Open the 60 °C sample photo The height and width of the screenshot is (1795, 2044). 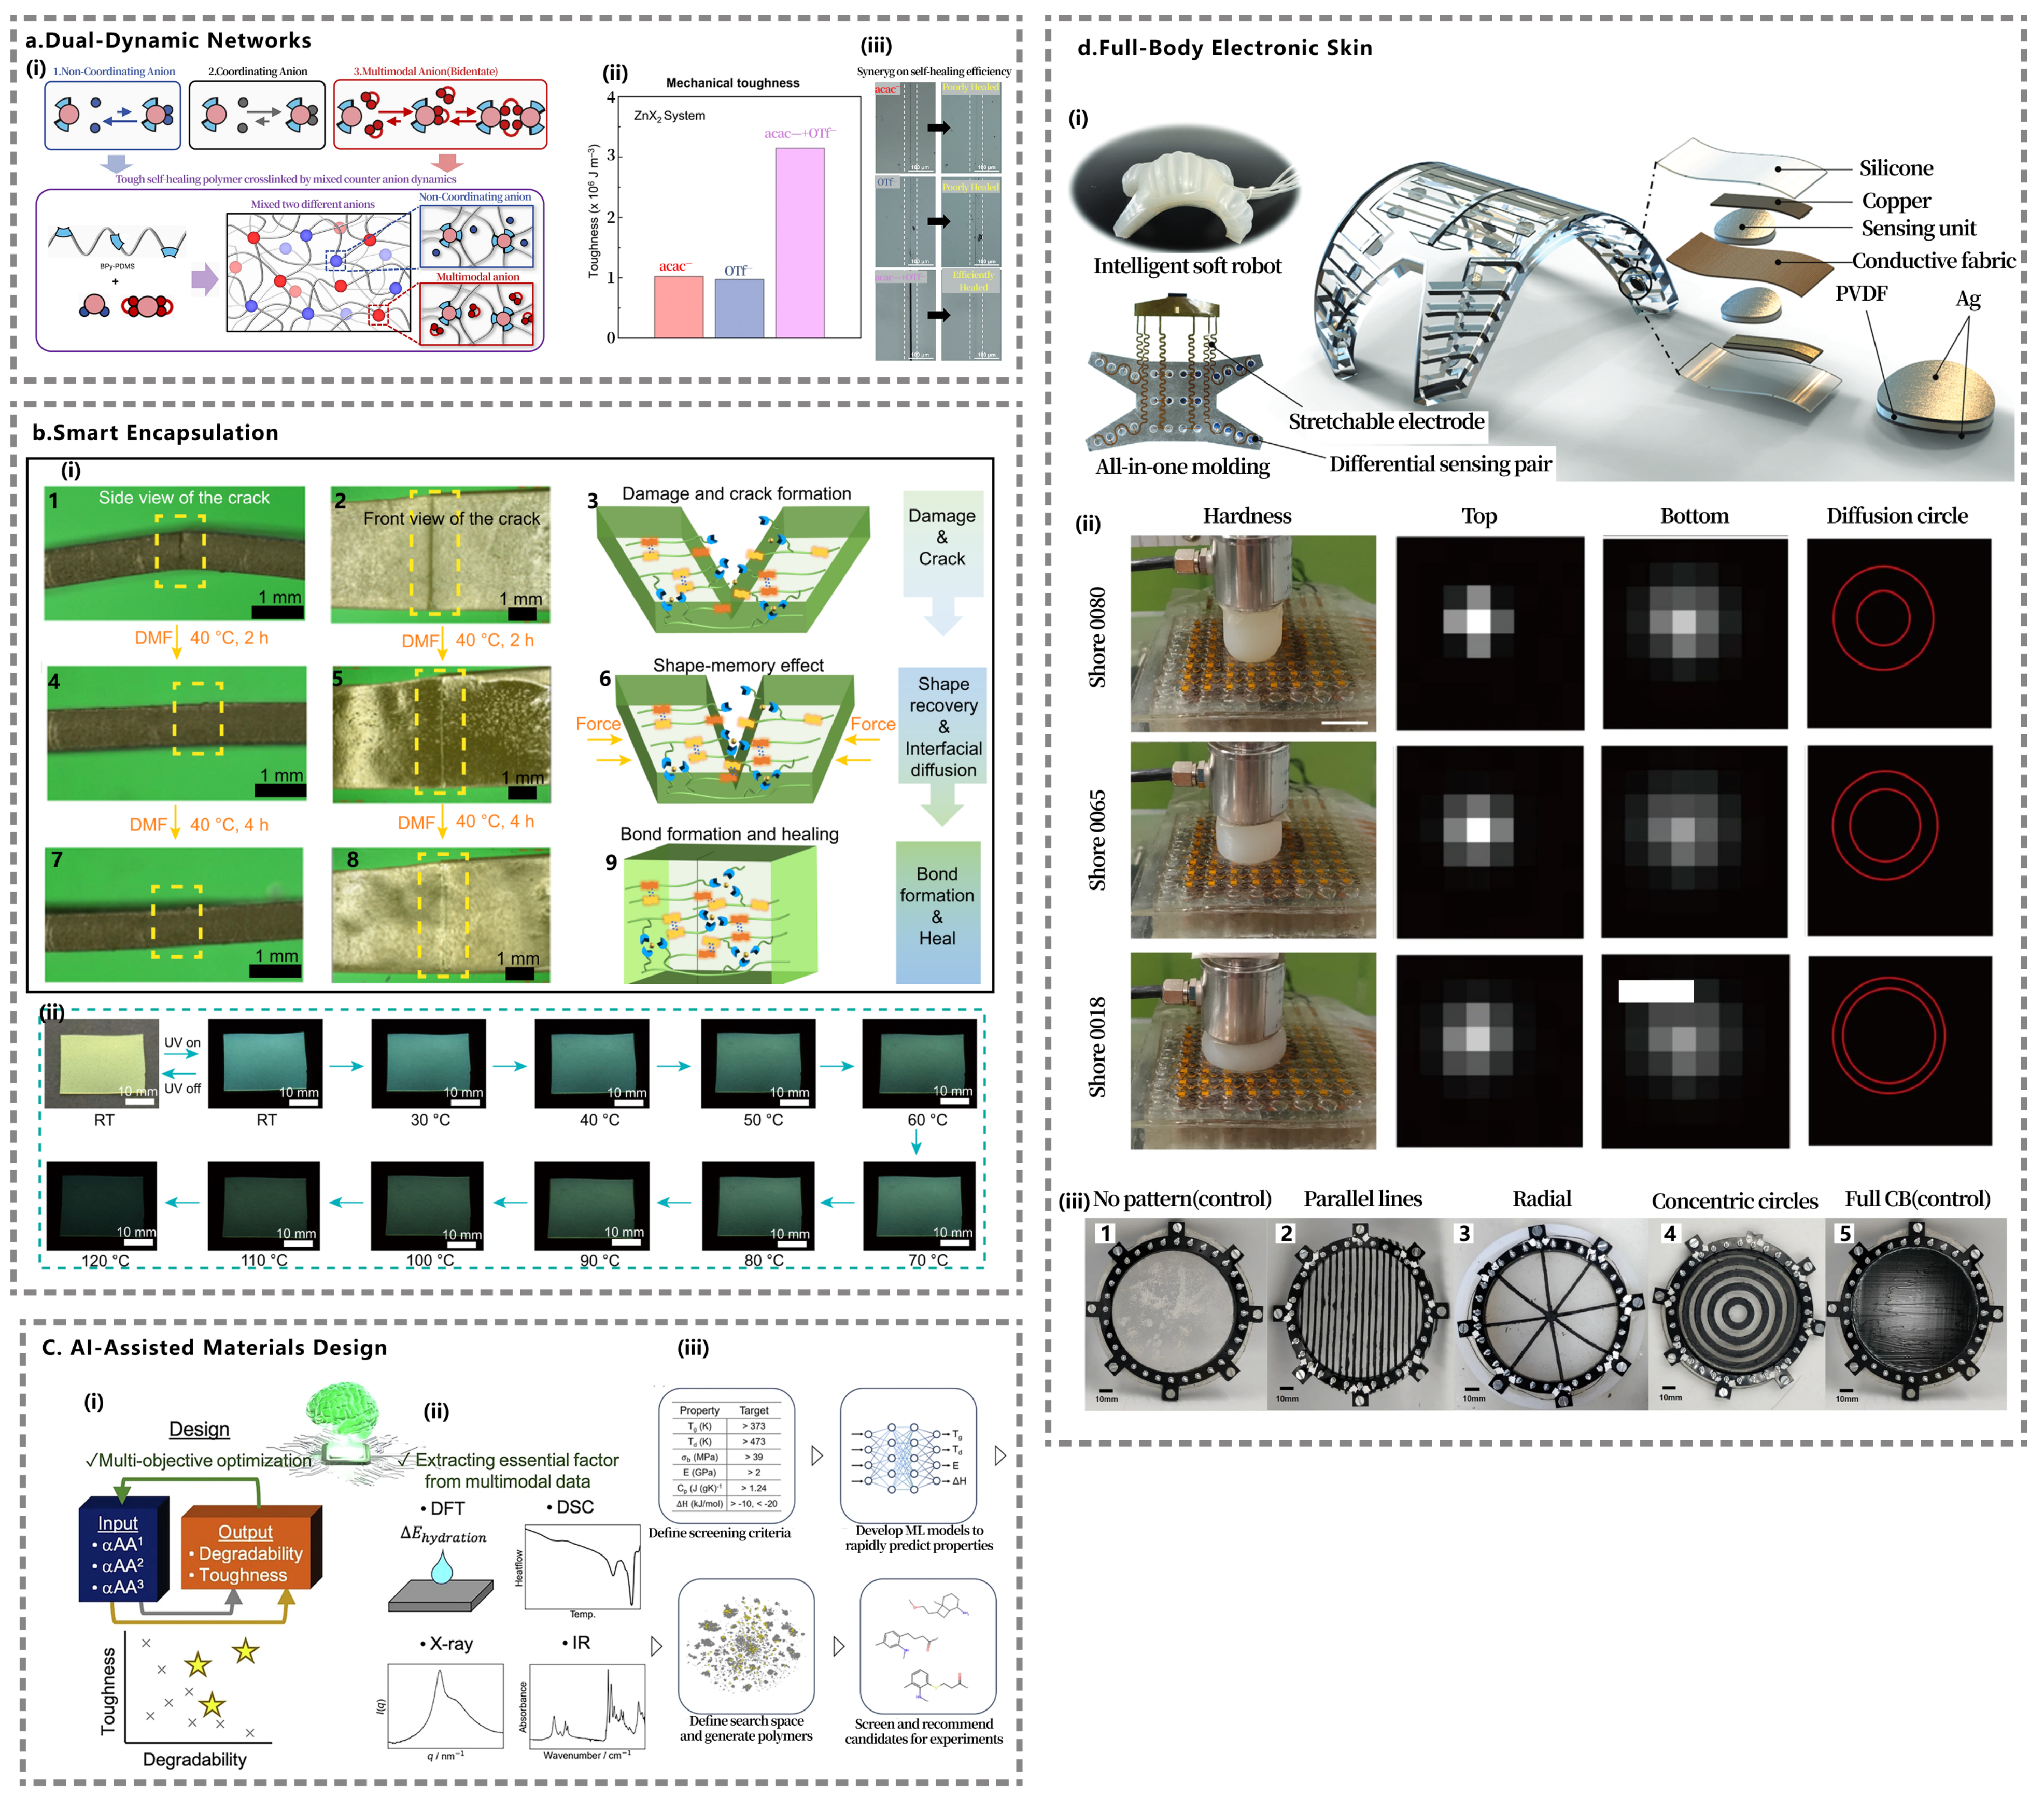pyautogui.click(x=920, y=1063)
